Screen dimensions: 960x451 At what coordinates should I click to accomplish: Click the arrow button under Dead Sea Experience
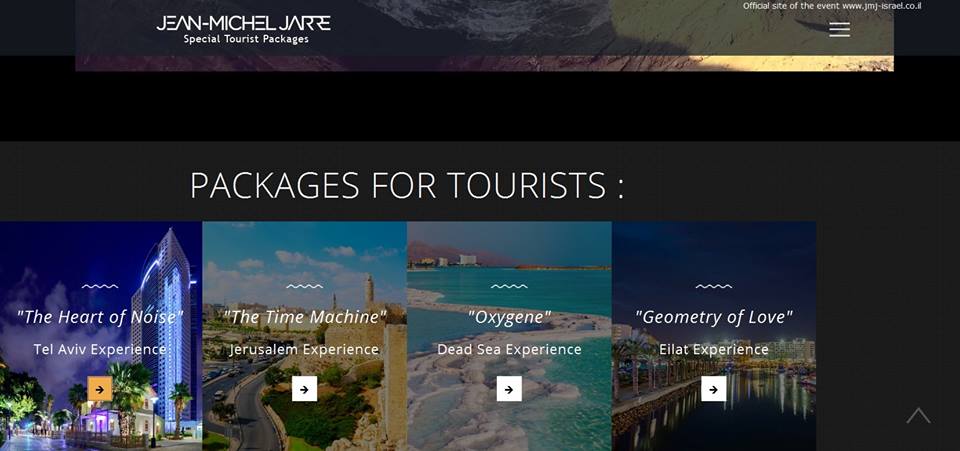509,389
